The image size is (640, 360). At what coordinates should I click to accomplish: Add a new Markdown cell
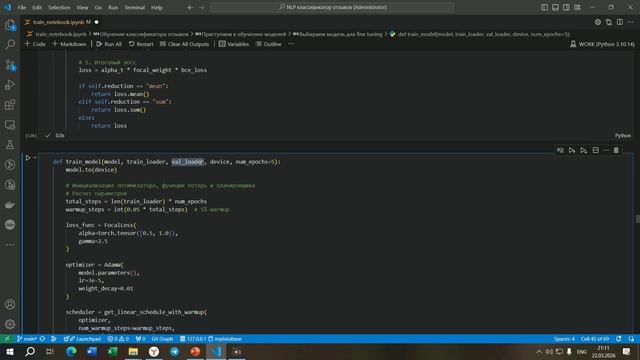tap(69, 44)
